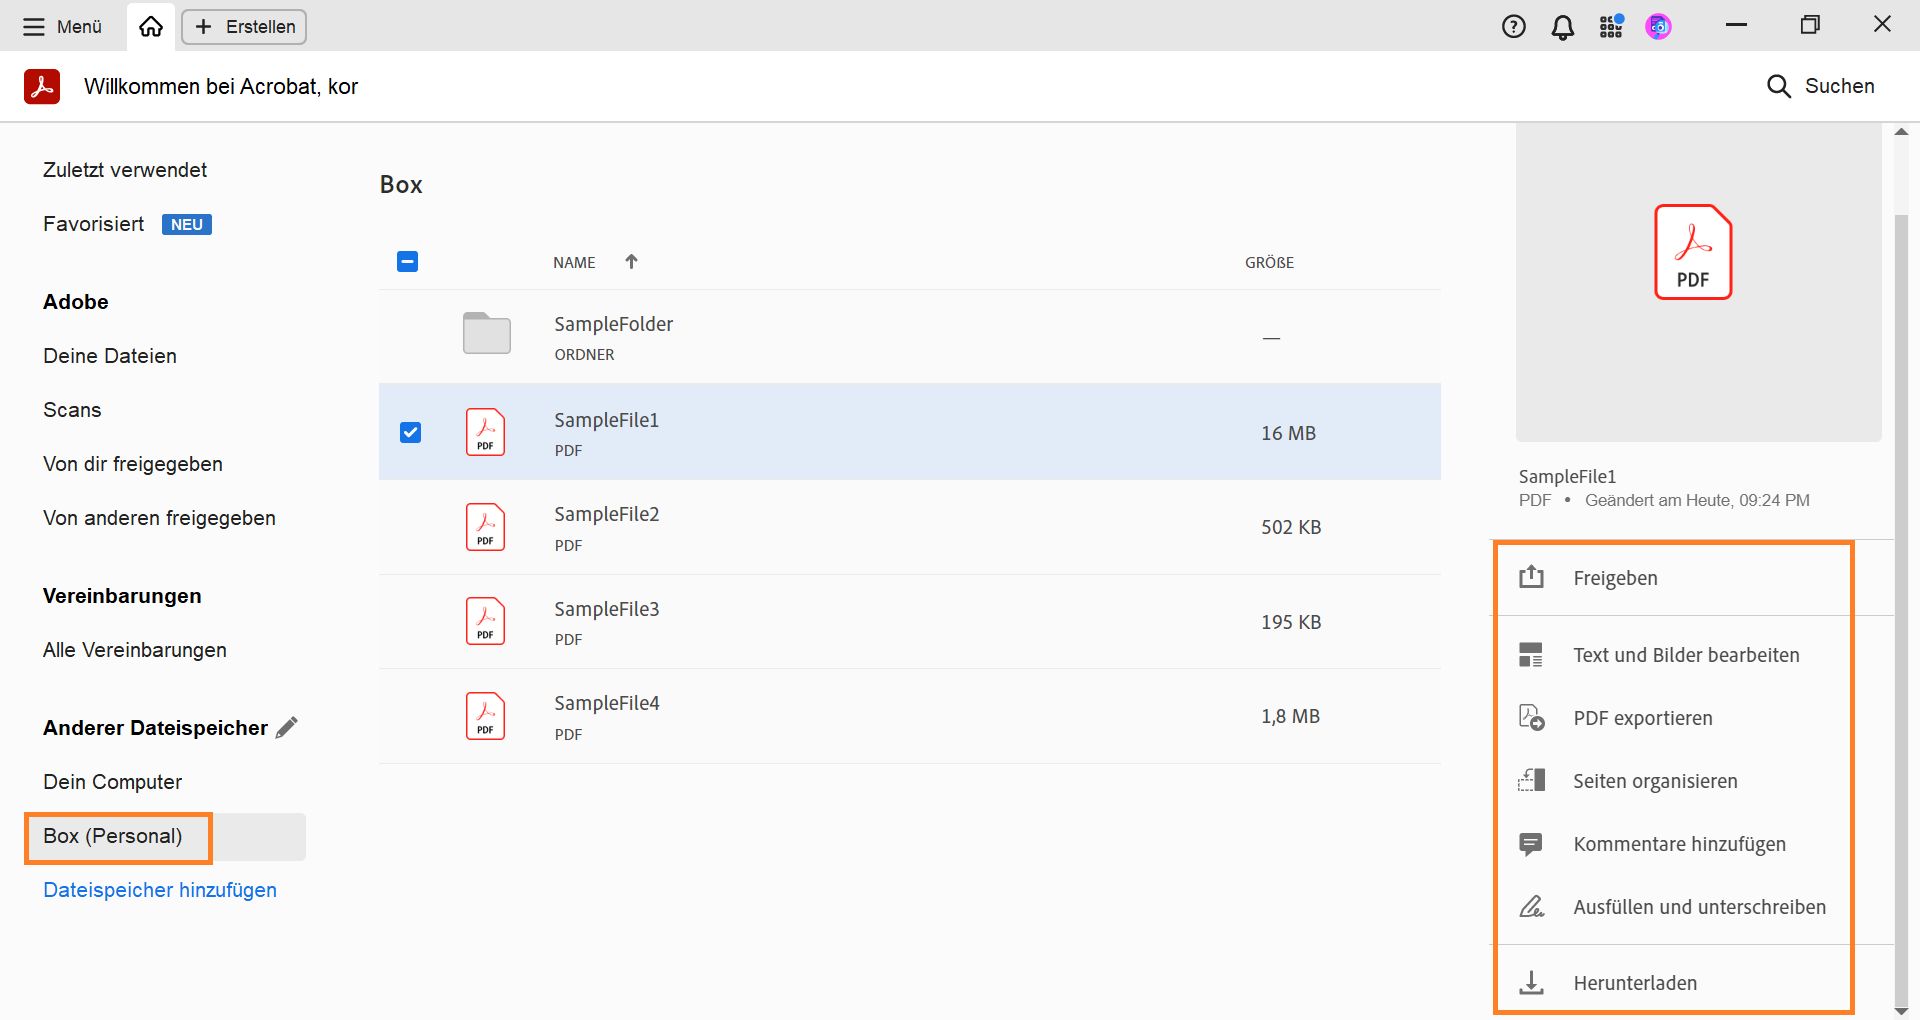The width and height of the screenshot is (1920, 1020).
Task: Click the Home icon tab
Action: click(x=151, y=27)
